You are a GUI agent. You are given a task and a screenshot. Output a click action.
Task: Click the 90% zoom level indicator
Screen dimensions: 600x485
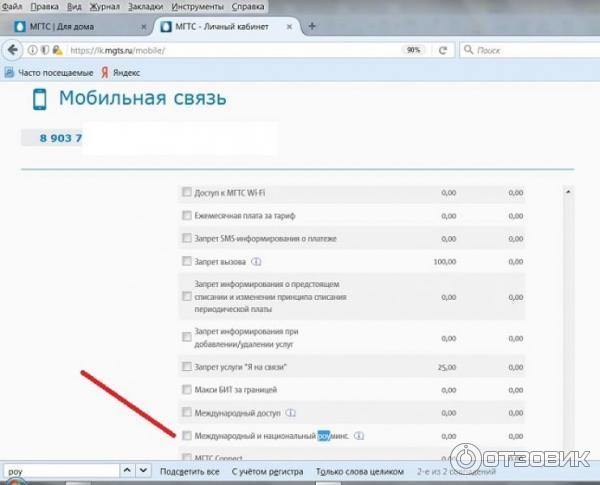point(412,49)
